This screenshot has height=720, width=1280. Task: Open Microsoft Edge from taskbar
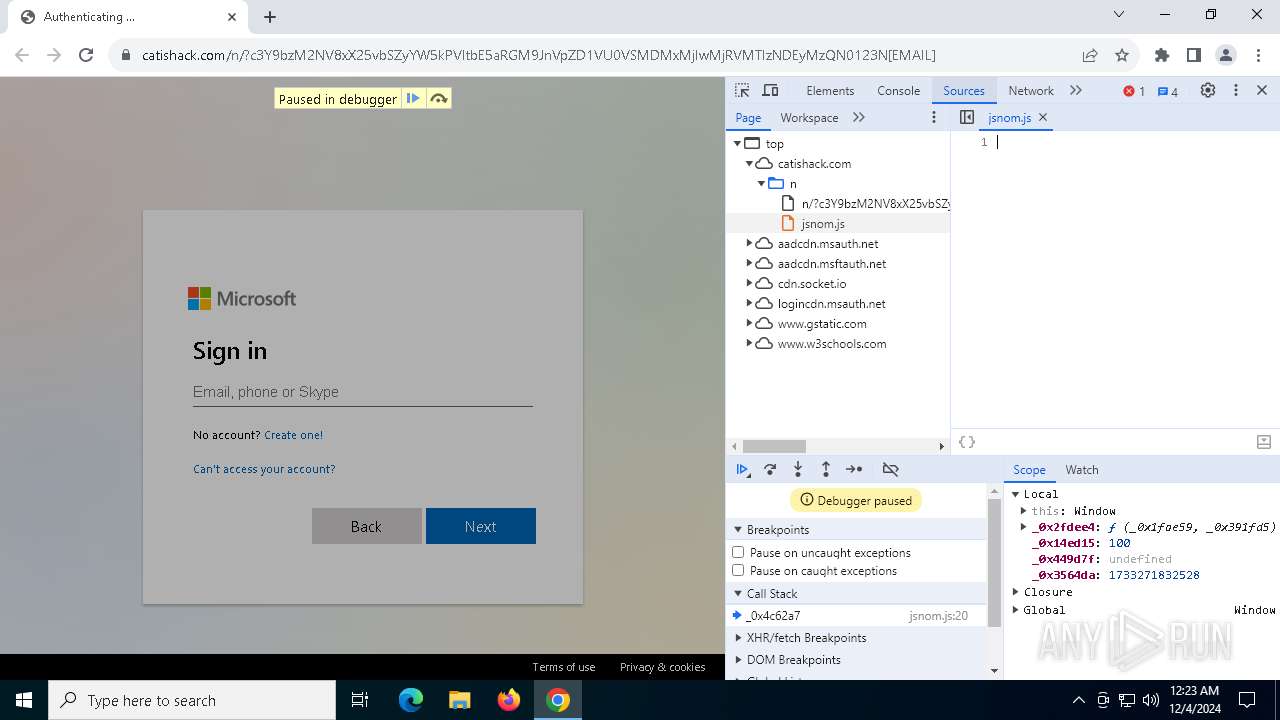tap(411, 700)
